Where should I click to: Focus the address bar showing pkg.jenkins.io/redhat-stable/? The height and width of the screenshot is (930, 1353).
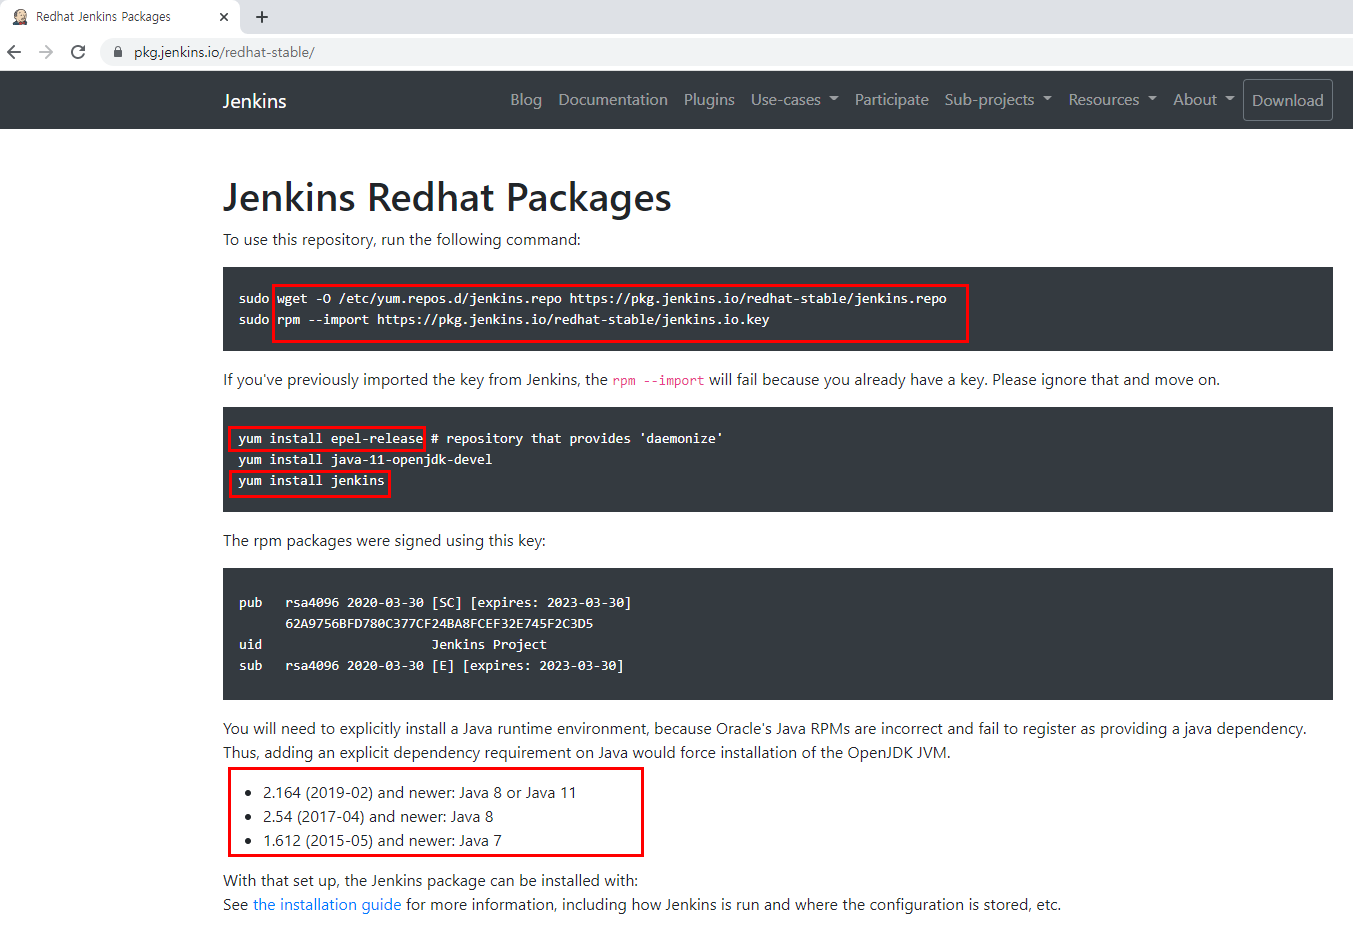point(725,52)
